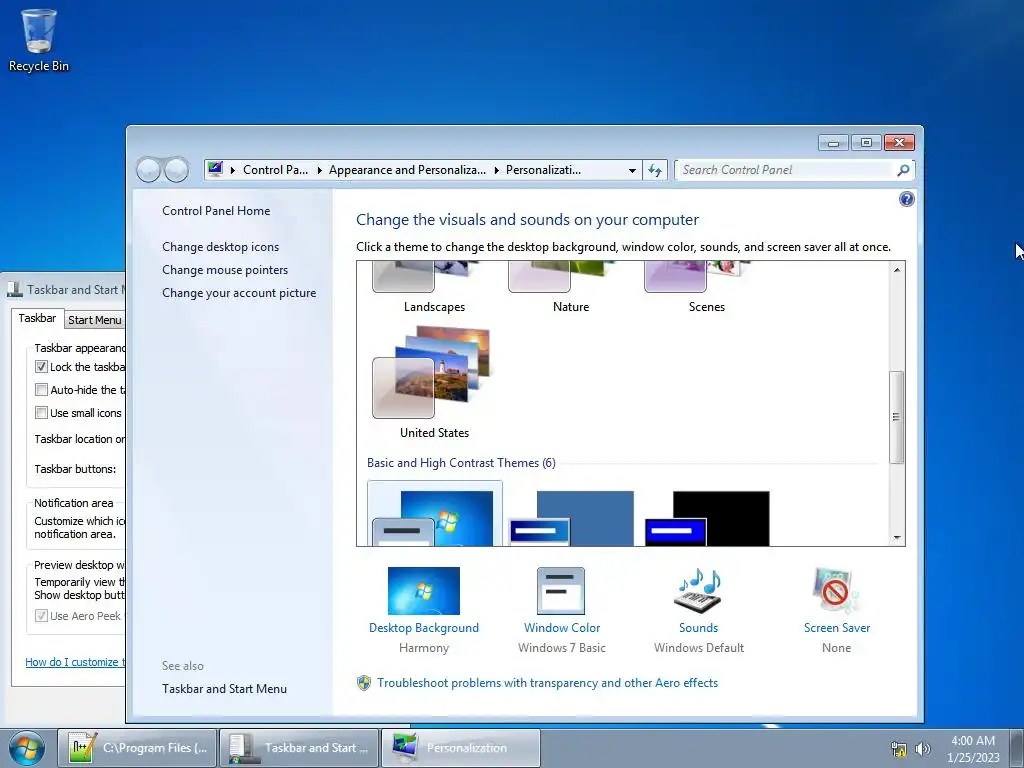The width and height of the screenshot is (1024, 768).
Task: Click the theme list scrollbar thumb
Action: pyautogui.click(x=897, y=417)
